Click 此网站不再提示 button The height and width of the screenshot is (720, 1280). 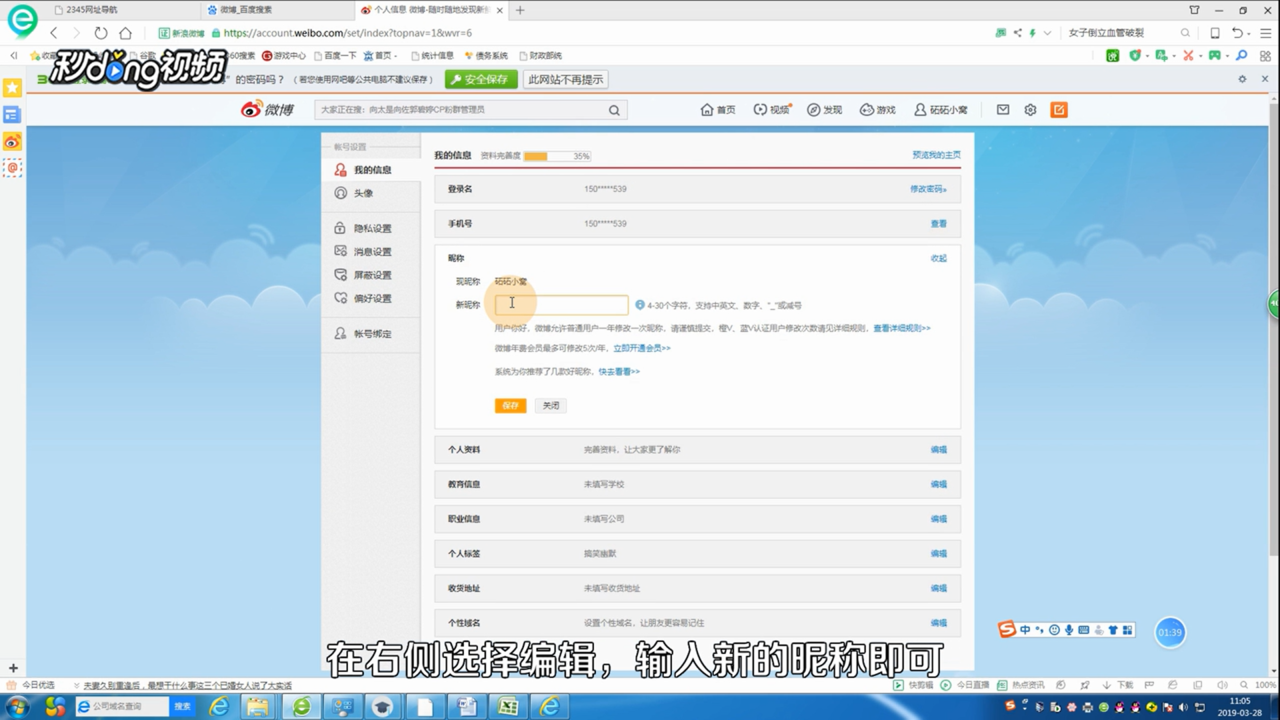coord(566,79)
